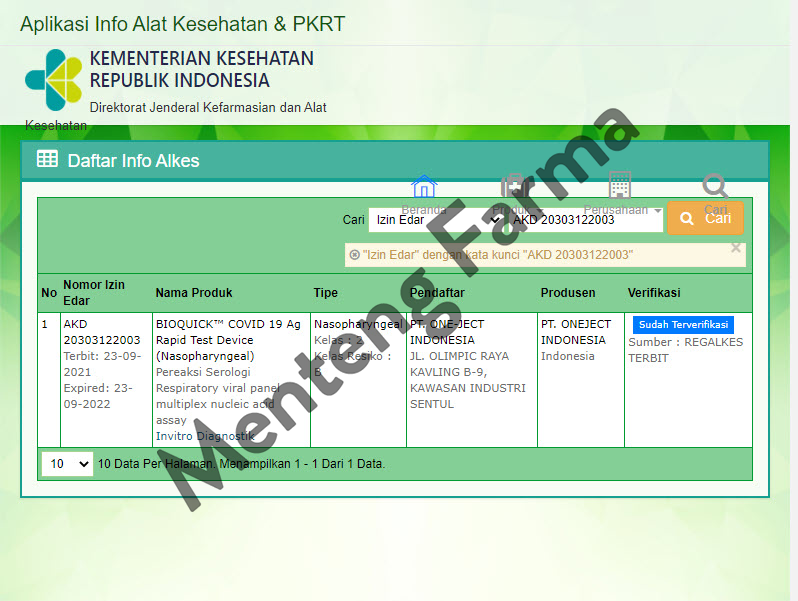Select BIOQUICK COVID 19 Ag product name
This screenshot has width=798, height=601.
point(229,340)
